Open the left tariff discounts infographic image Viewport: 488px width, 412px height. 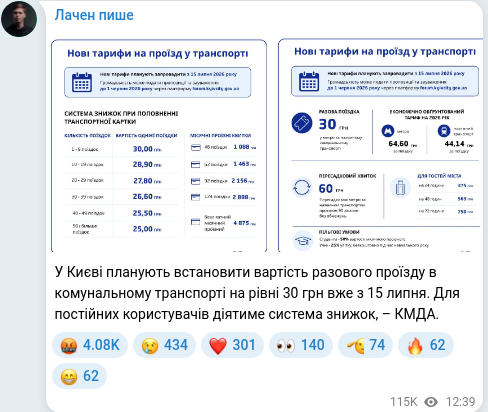[x=159, y=145]
